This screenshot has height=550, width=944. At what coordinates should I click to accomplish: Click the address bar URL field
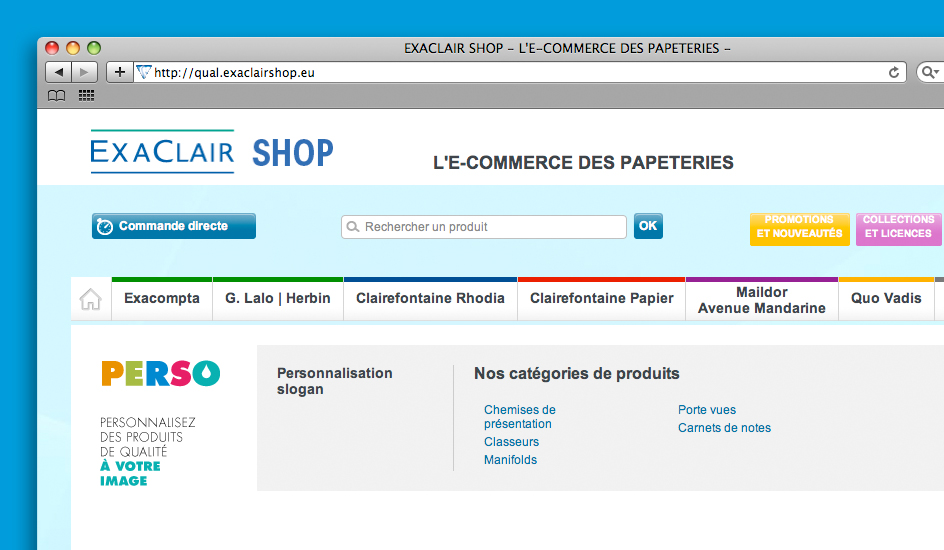pos(520,72)
